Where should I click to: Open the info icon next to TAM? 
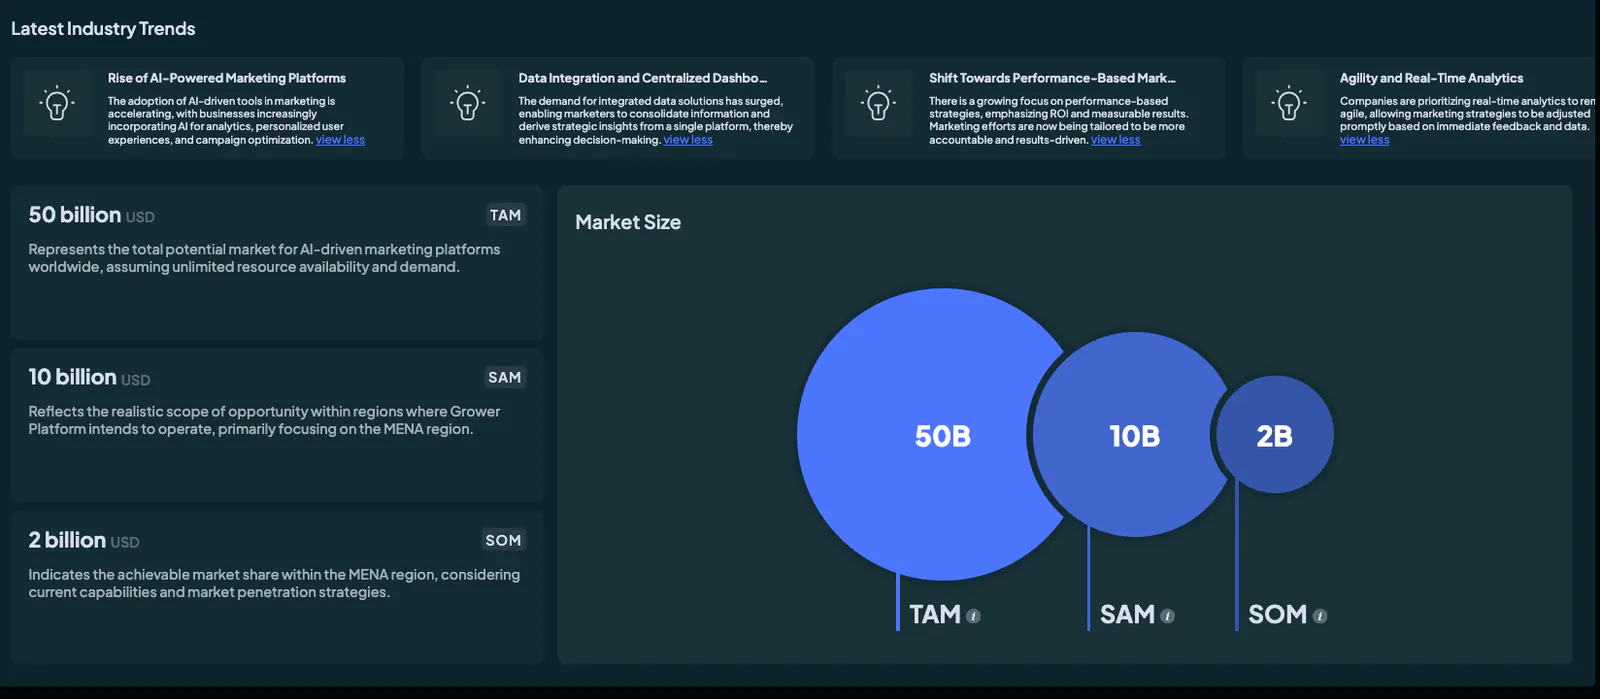tap(974, 616)
